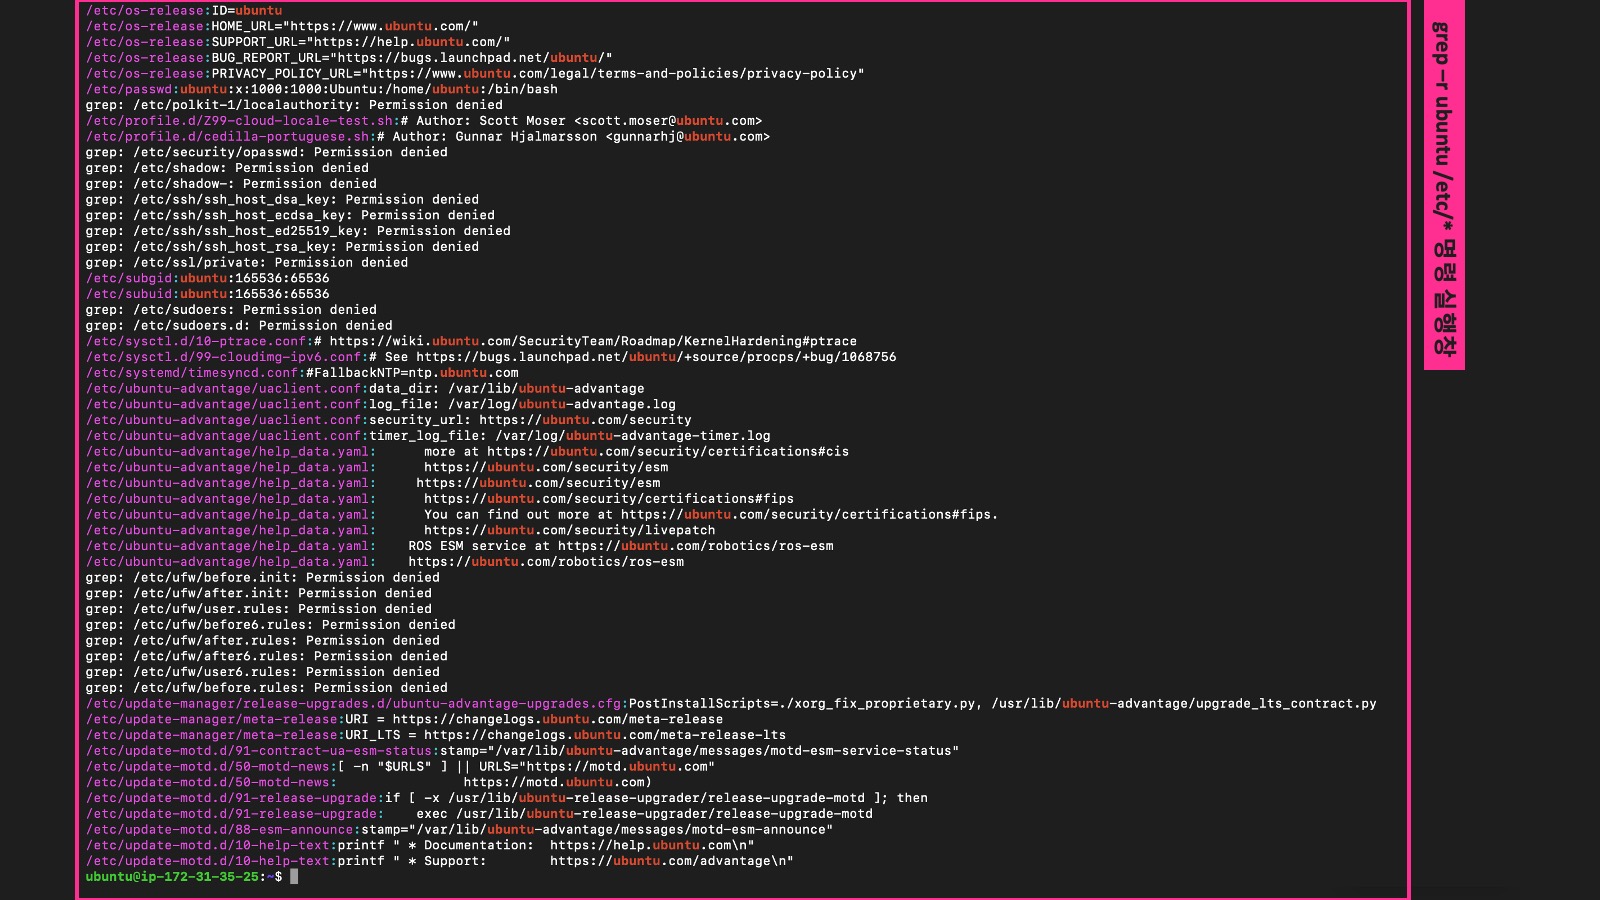Click the /etc/ufw/before.init permission denied line

pos(263,578)
